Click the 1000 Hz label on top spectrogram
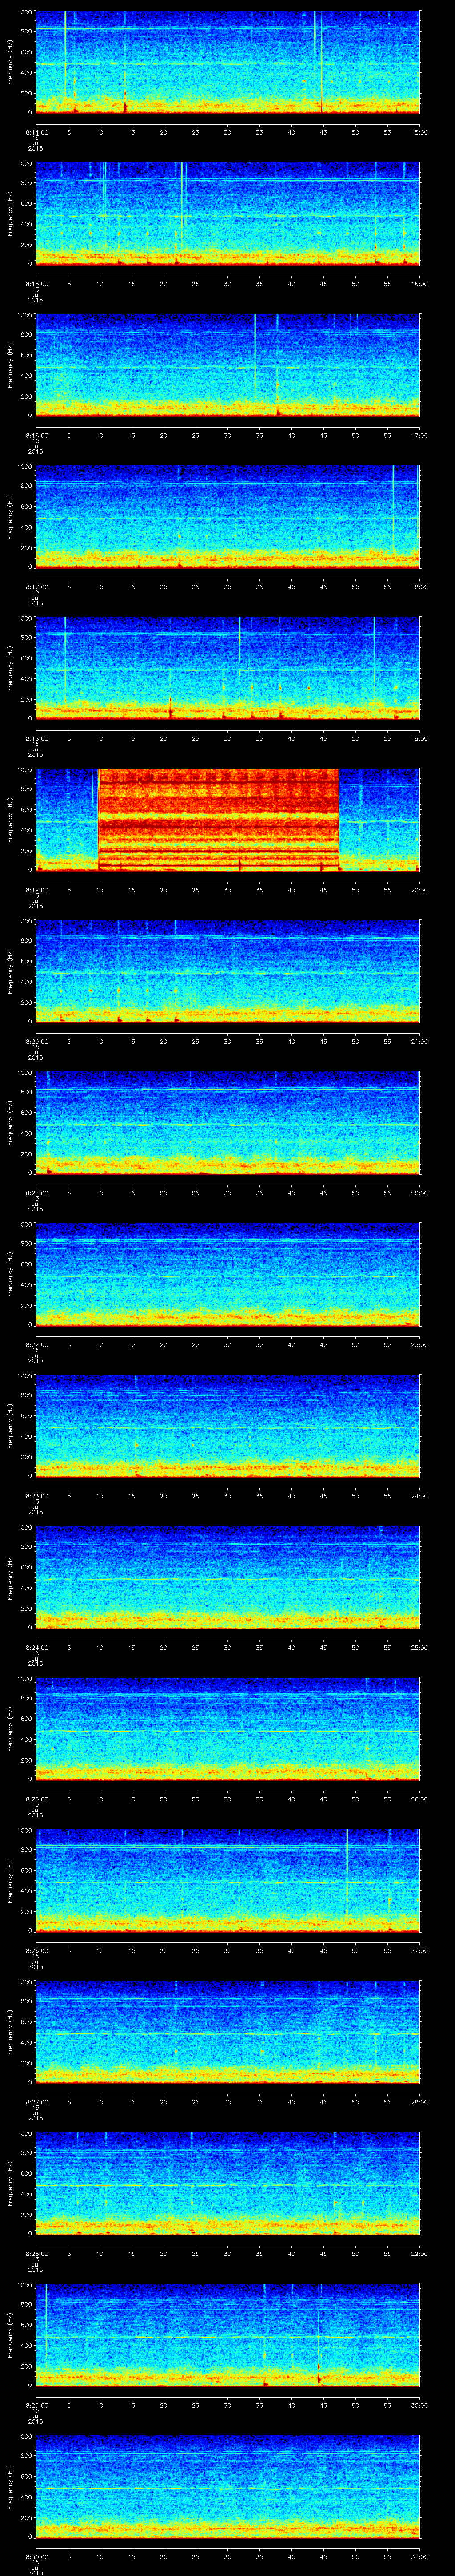Image resolution: width=455 pixels, height=2576 pixels. pos(23,13)
